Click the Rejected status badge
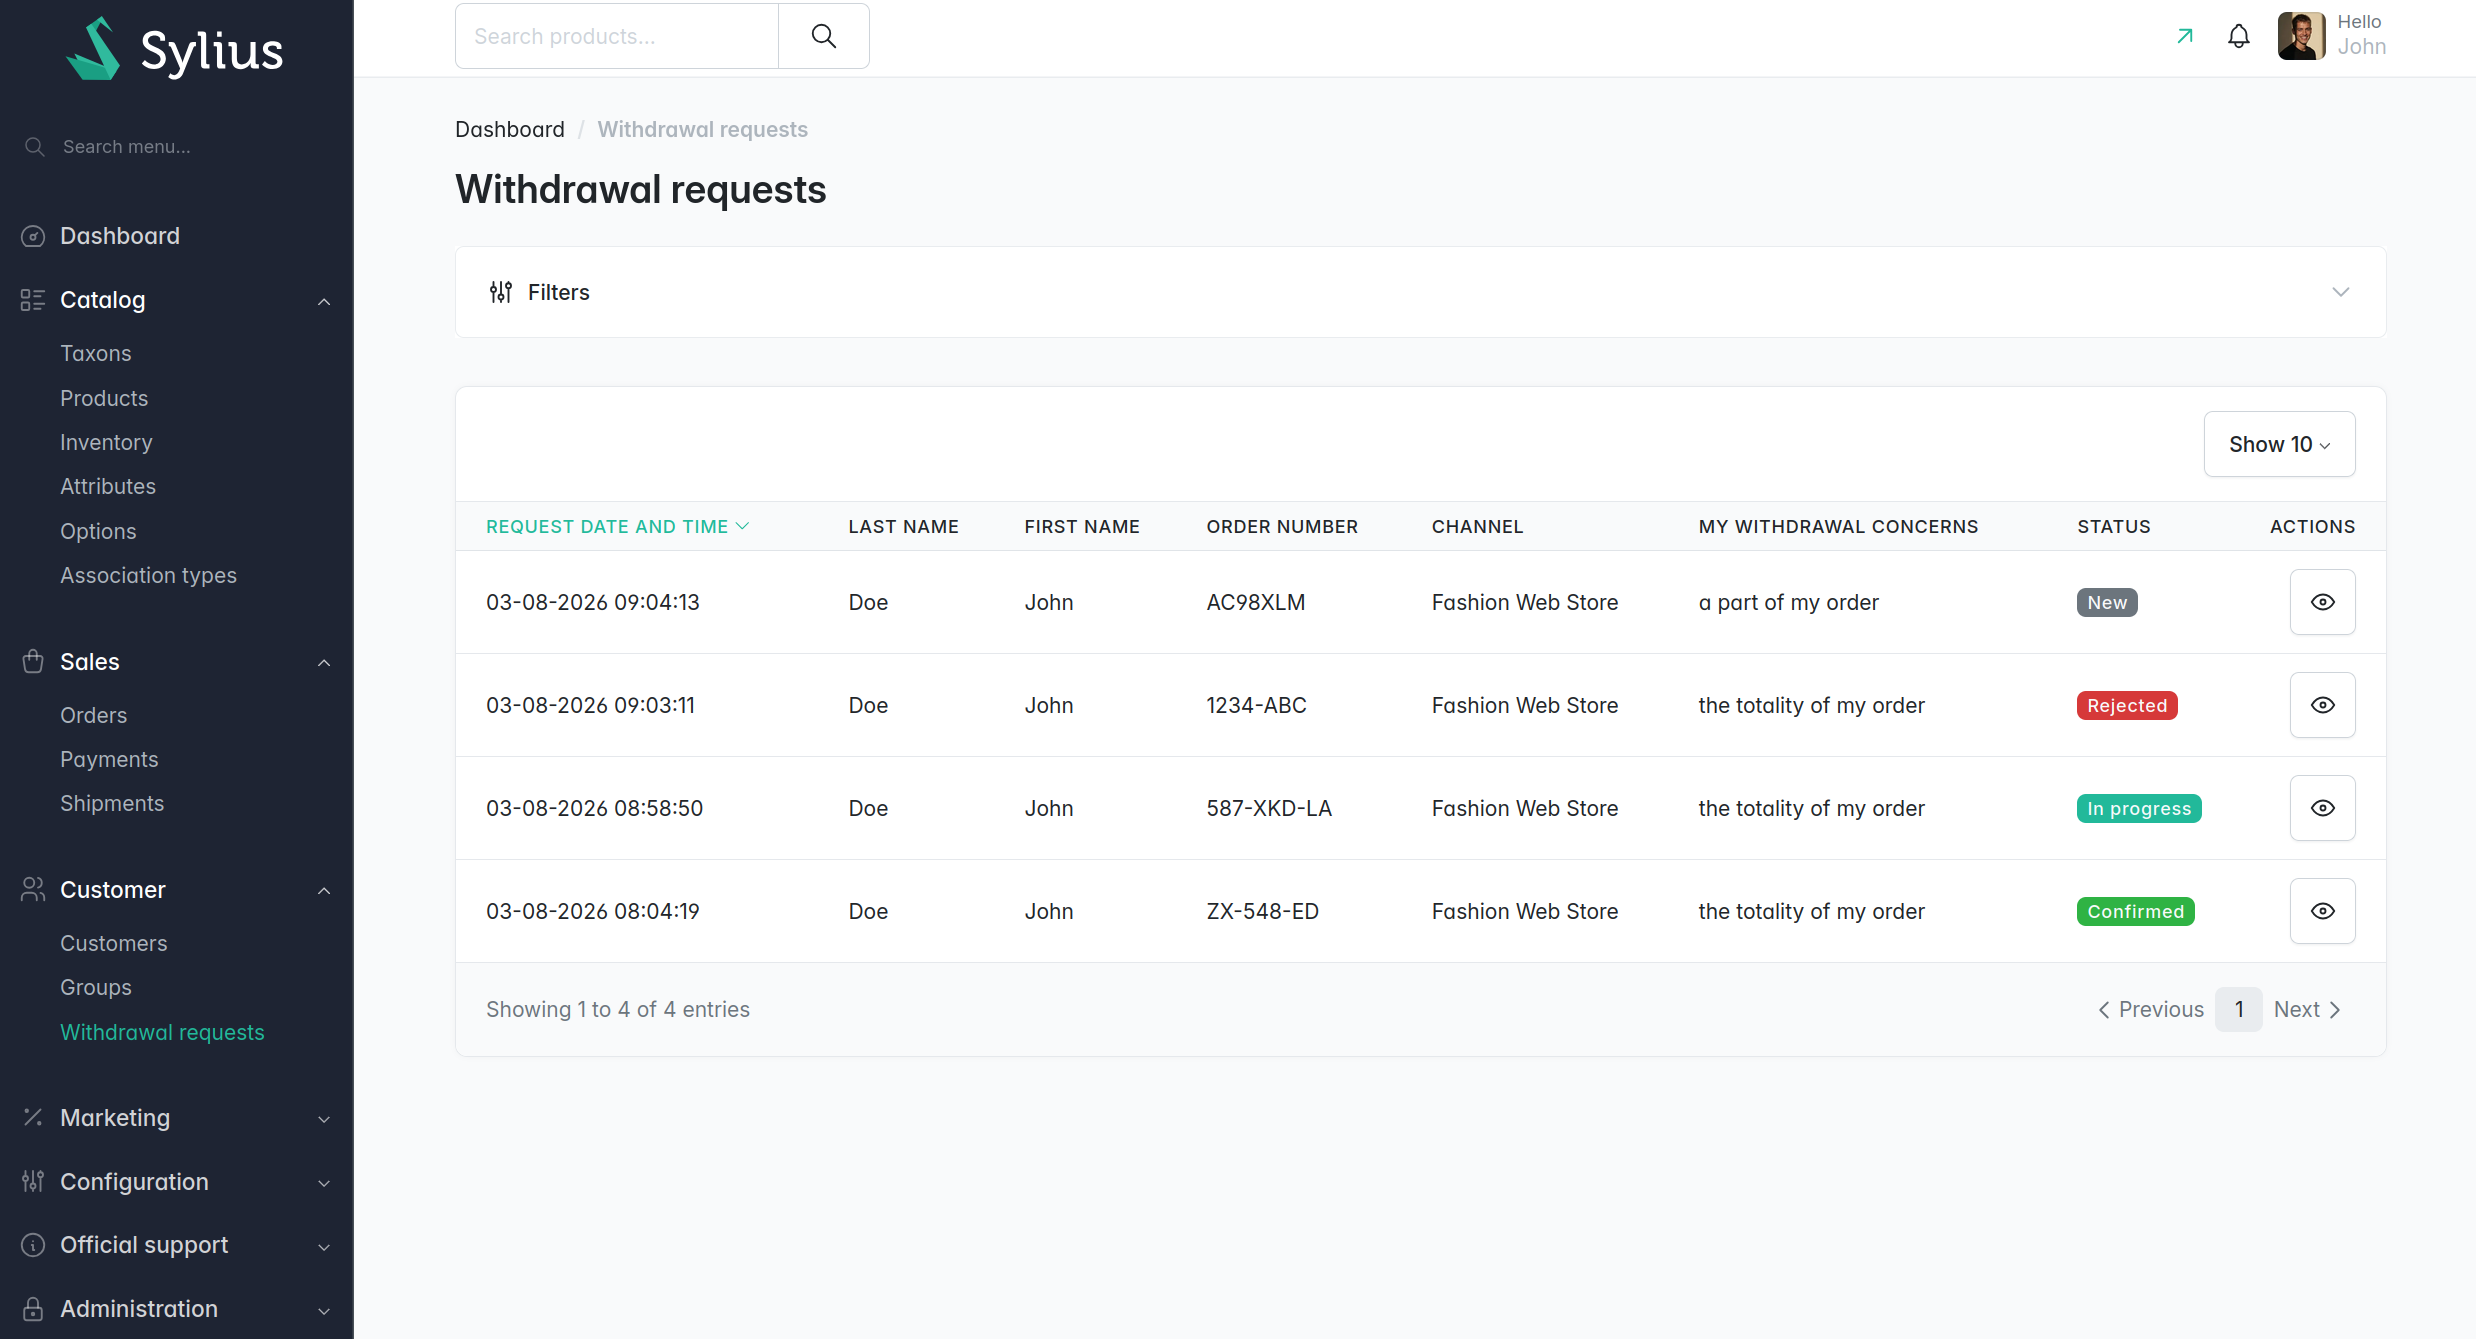 click(x=2127, y=705)
